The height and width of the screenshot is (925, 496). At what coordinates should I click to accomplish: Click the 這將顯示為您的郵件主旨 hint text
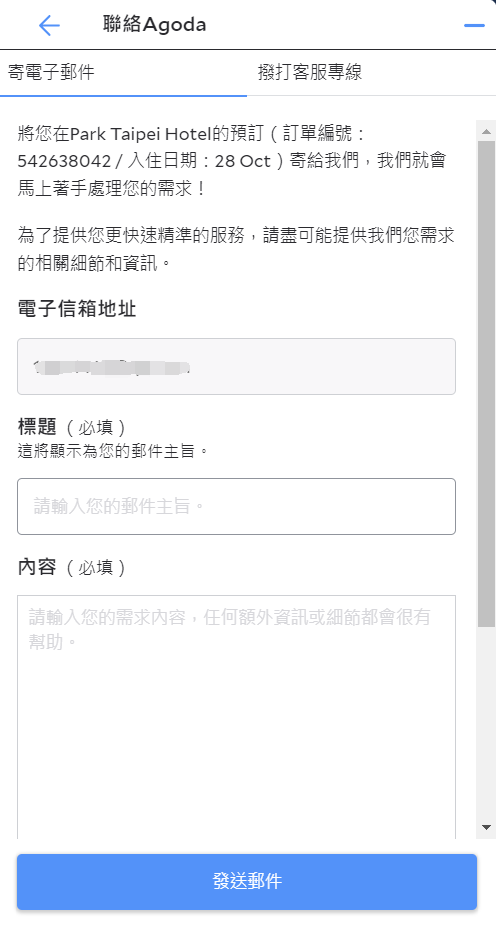[x=113, y=451]
